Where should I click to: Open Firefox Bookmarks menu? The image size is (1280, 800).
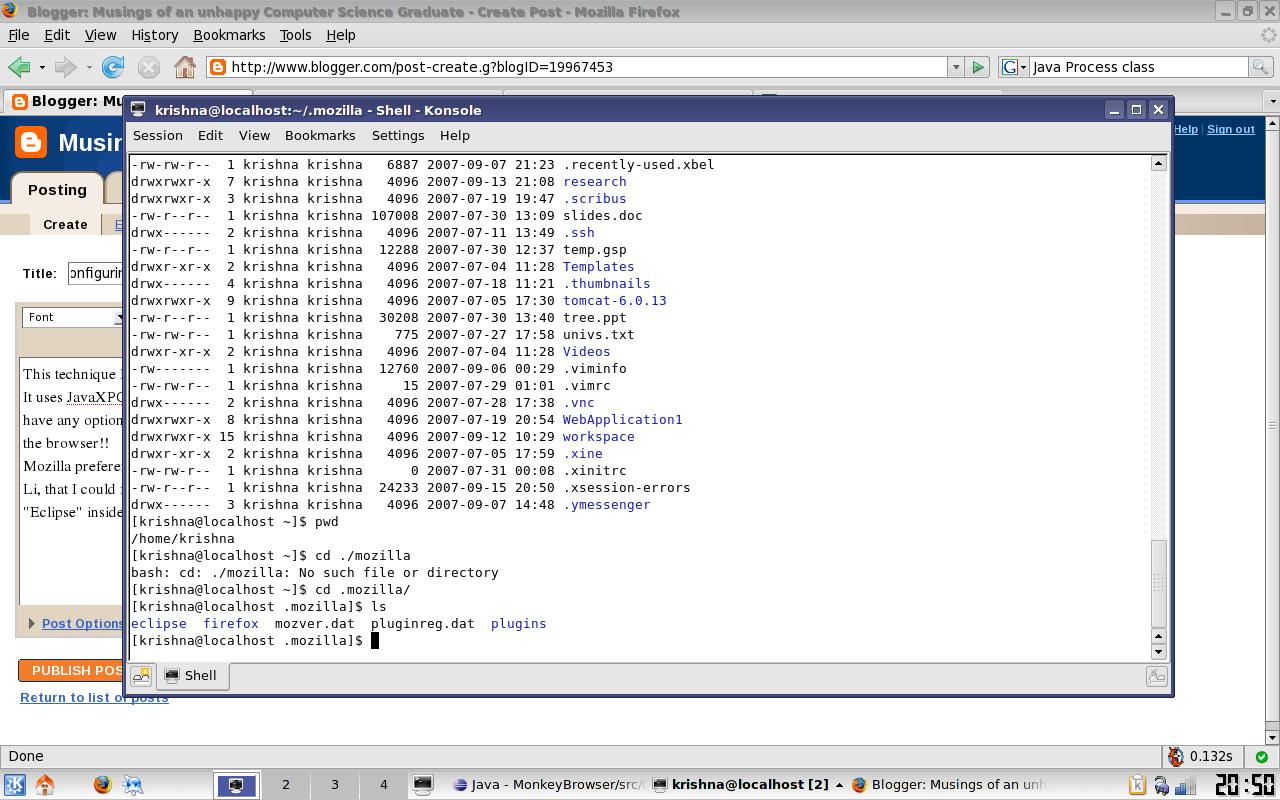(x=229, y=35)
